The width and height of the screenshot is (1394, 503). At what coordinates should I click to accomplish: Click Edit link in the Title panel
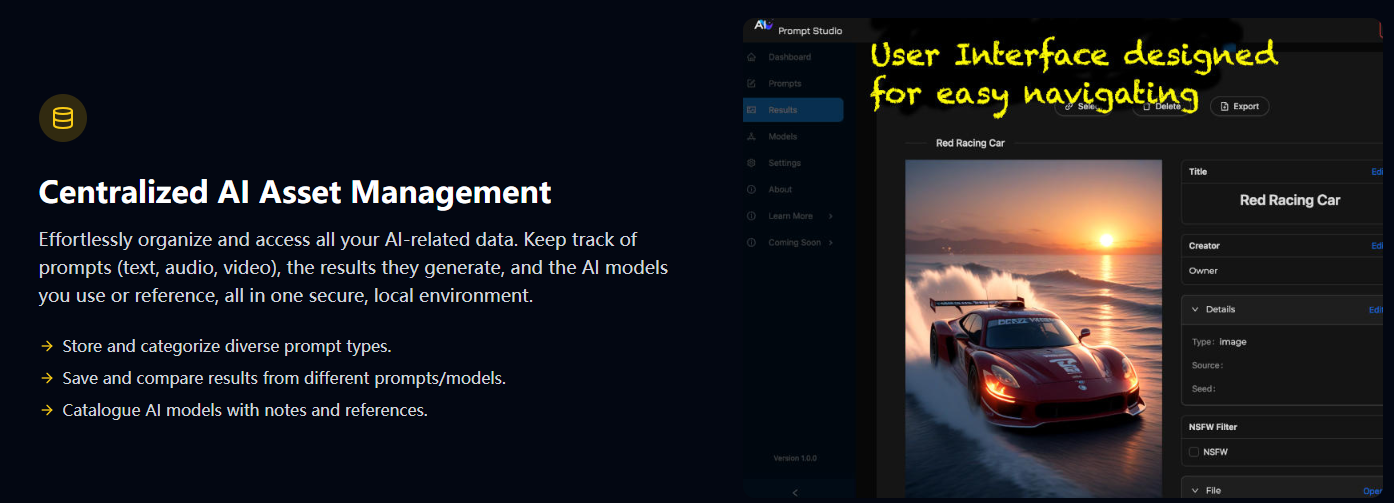1377,172
